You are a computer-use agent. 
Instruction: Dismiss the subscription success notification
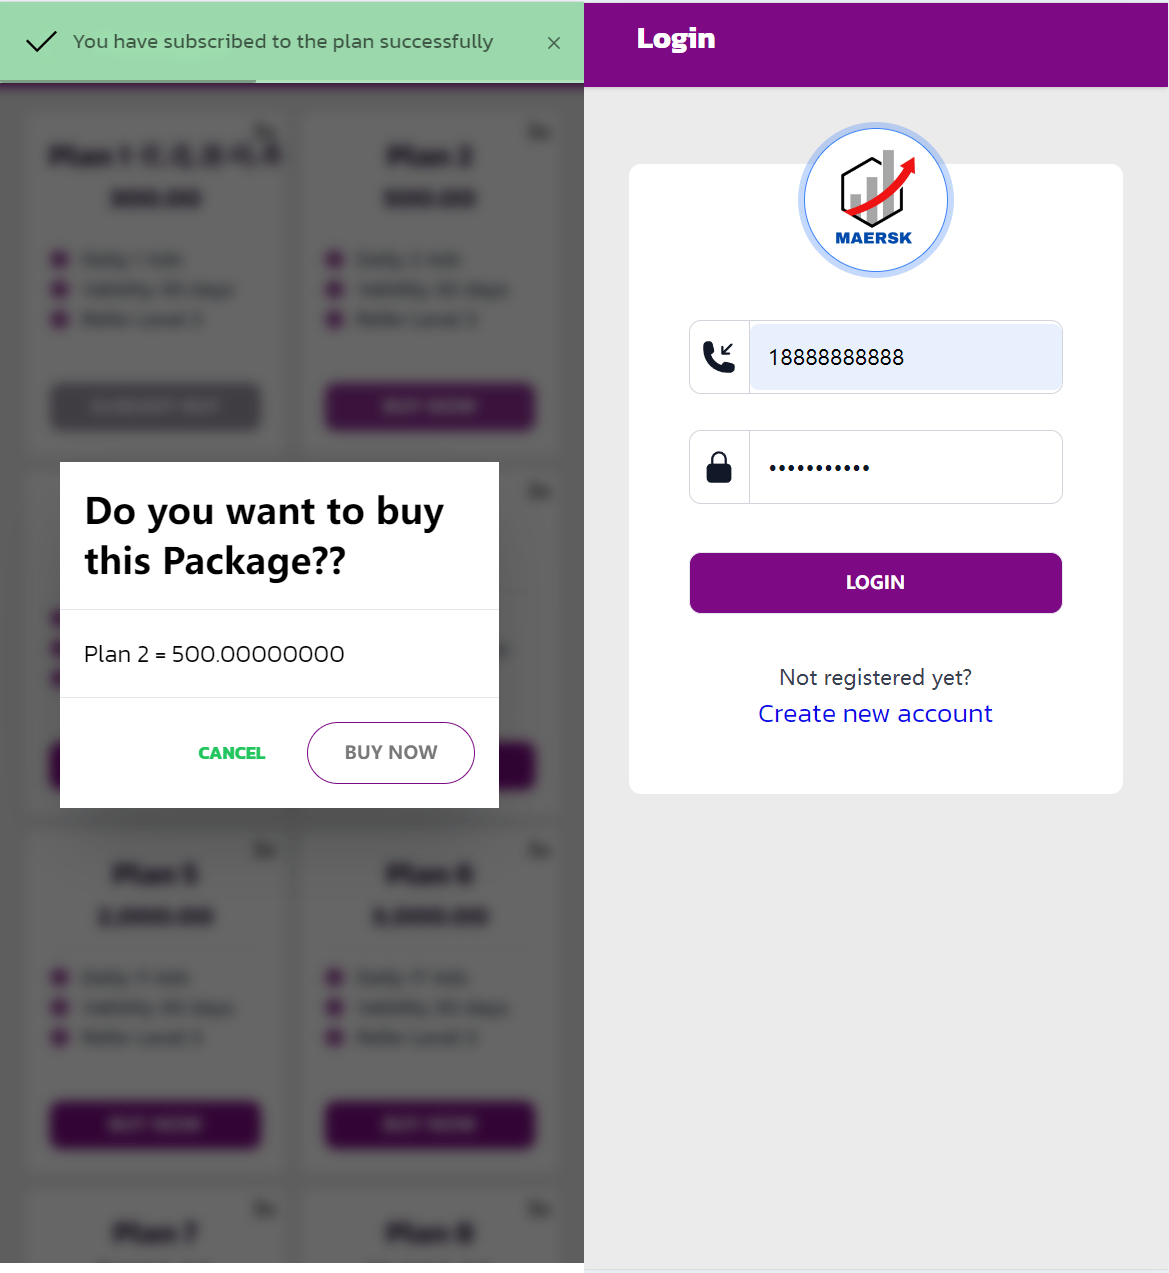554,43
